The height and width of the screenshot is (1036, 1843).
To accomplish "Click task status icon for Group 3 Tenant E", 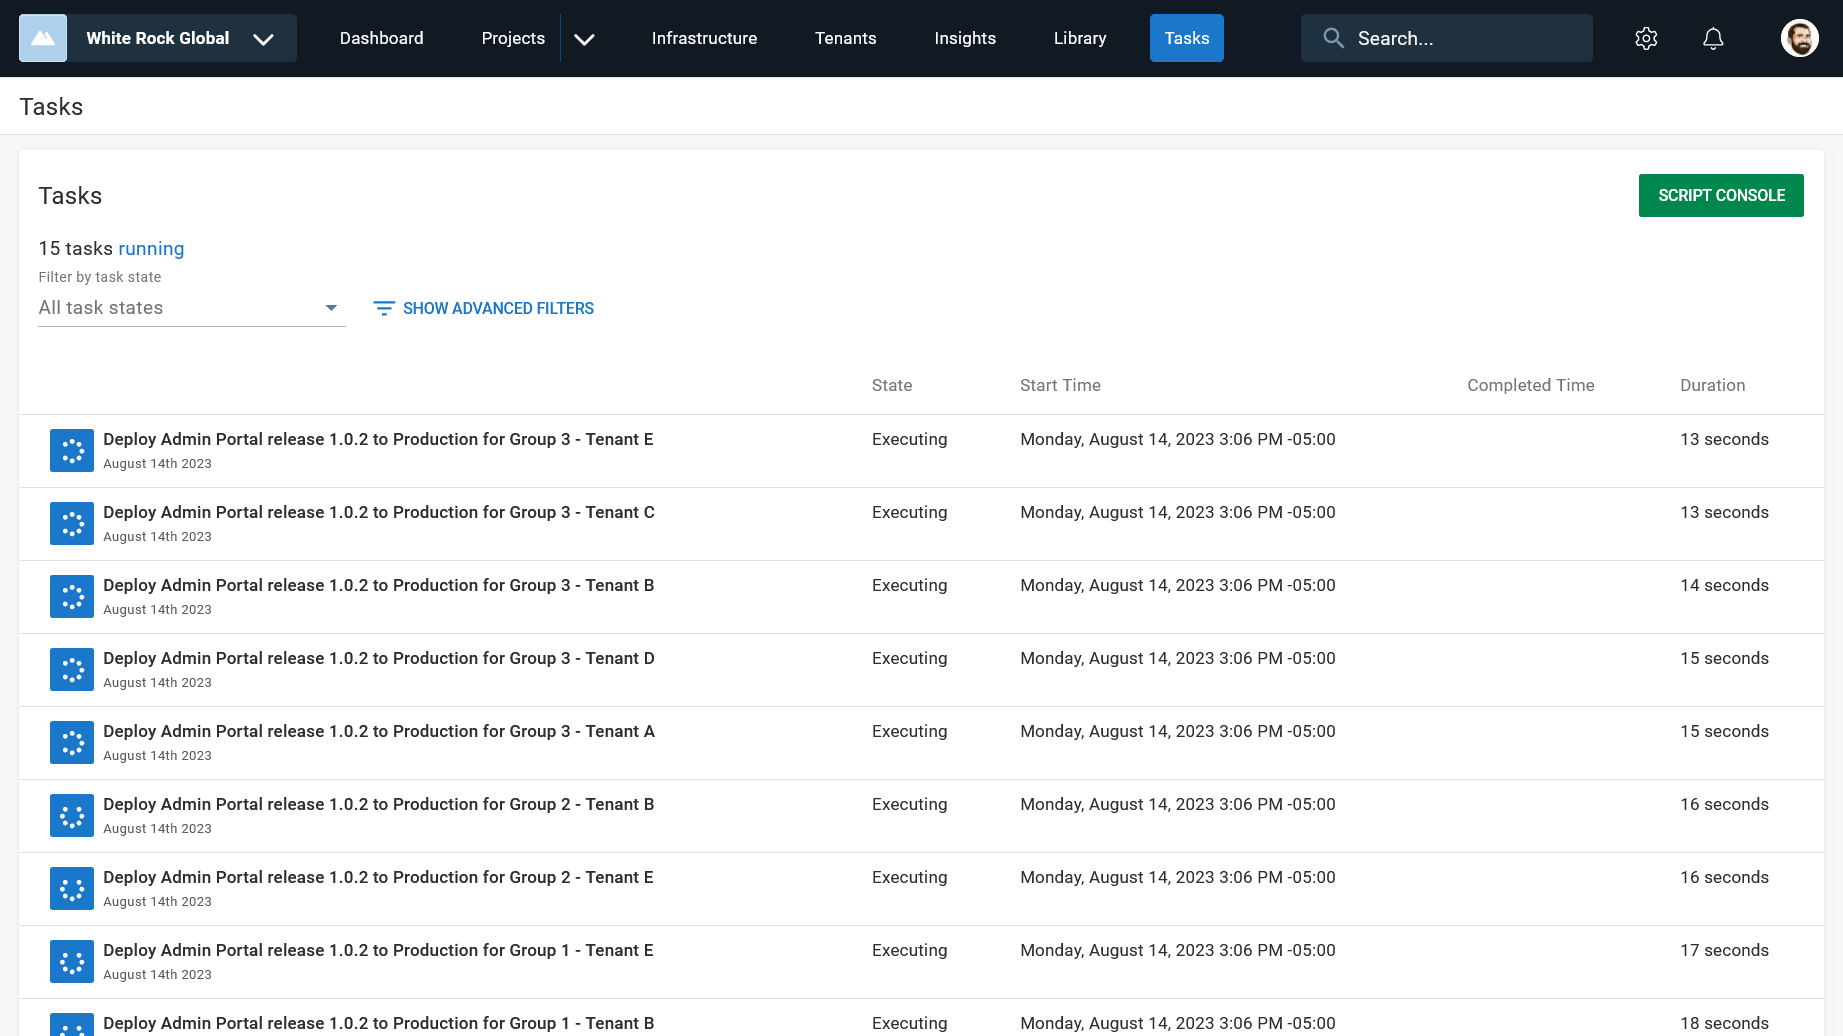I will coord(72,450).
